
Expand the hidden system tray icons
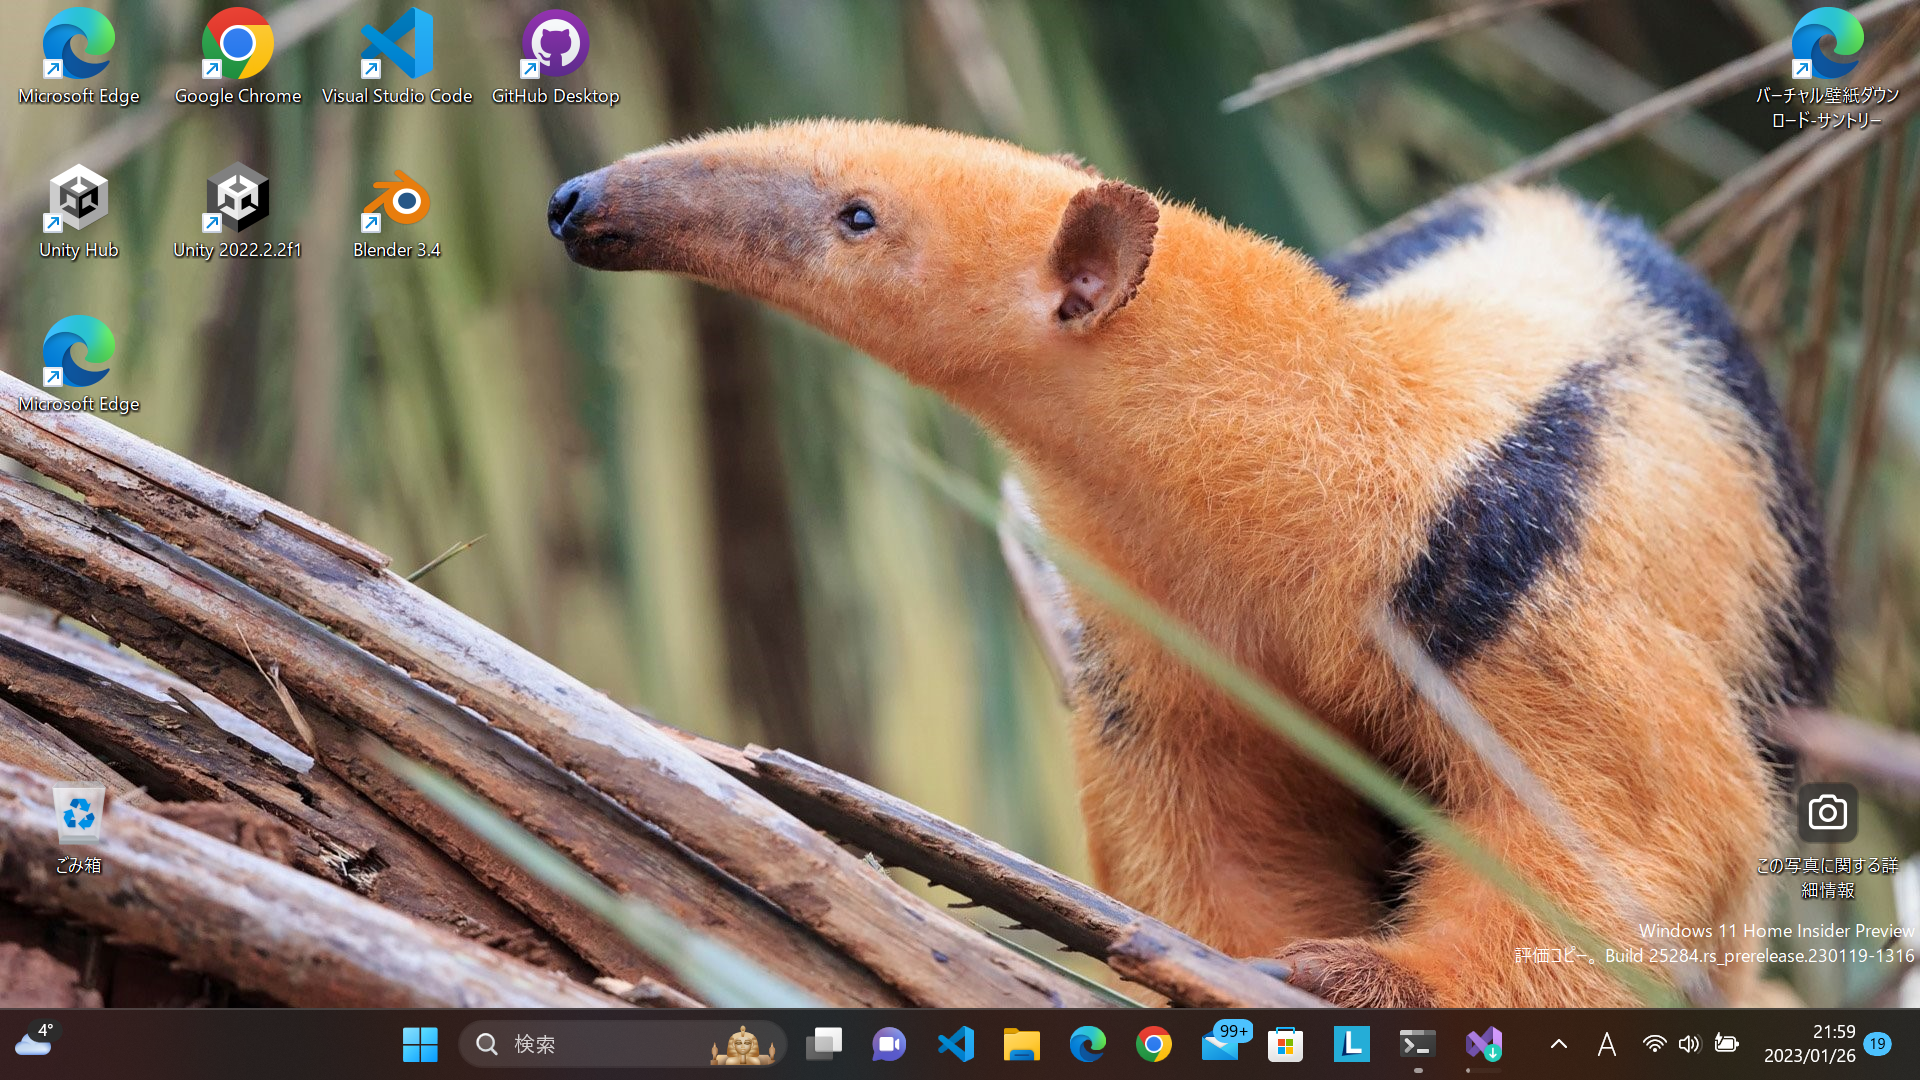click(x=1558, y=1044)
